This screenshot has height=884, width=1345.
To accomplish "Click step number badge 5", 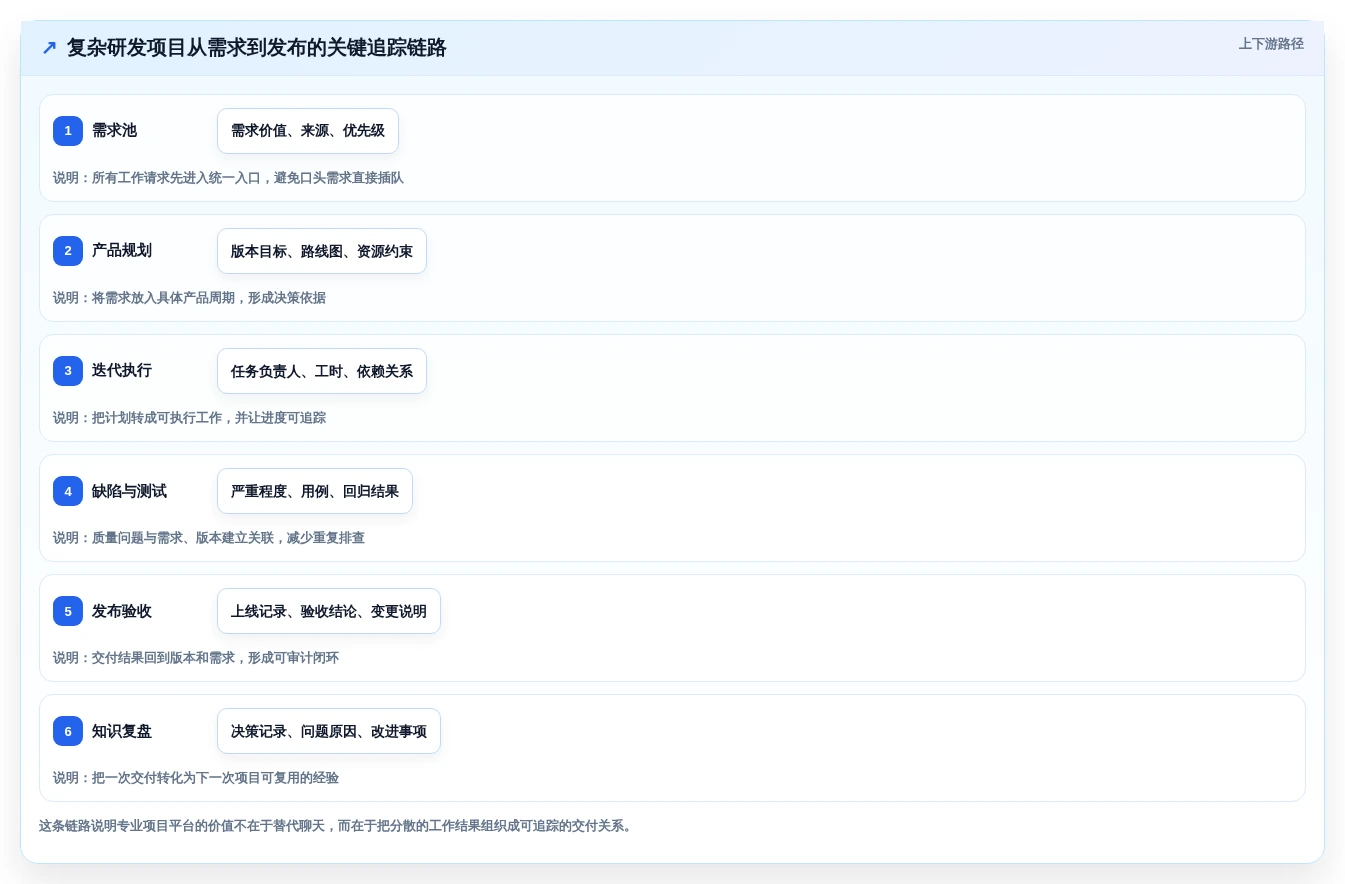I will 68,611.
